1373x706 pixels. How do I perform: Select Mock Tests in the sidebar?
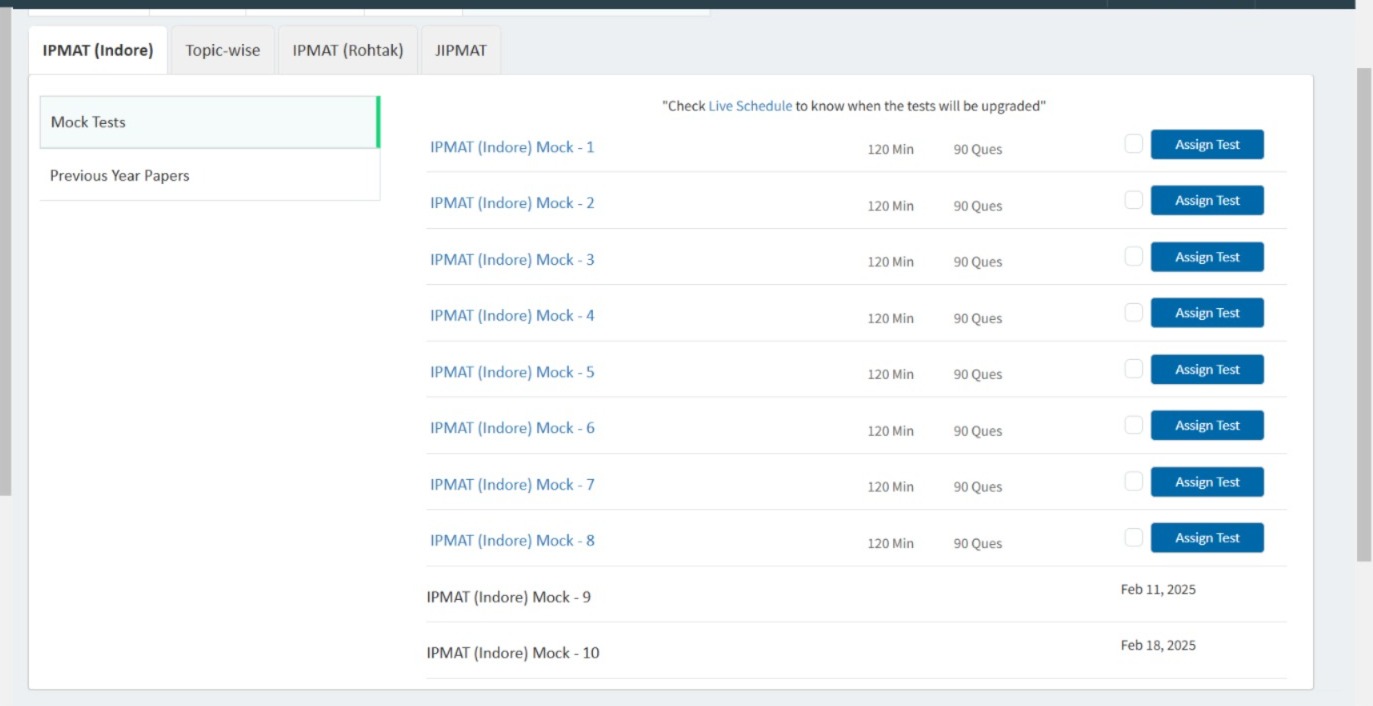click(x=208, y=122)
